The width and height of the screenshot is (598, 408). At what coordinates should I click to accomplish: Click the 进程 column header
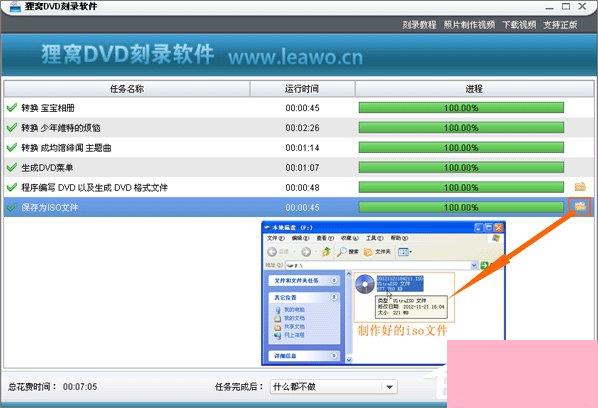[474, 89]
